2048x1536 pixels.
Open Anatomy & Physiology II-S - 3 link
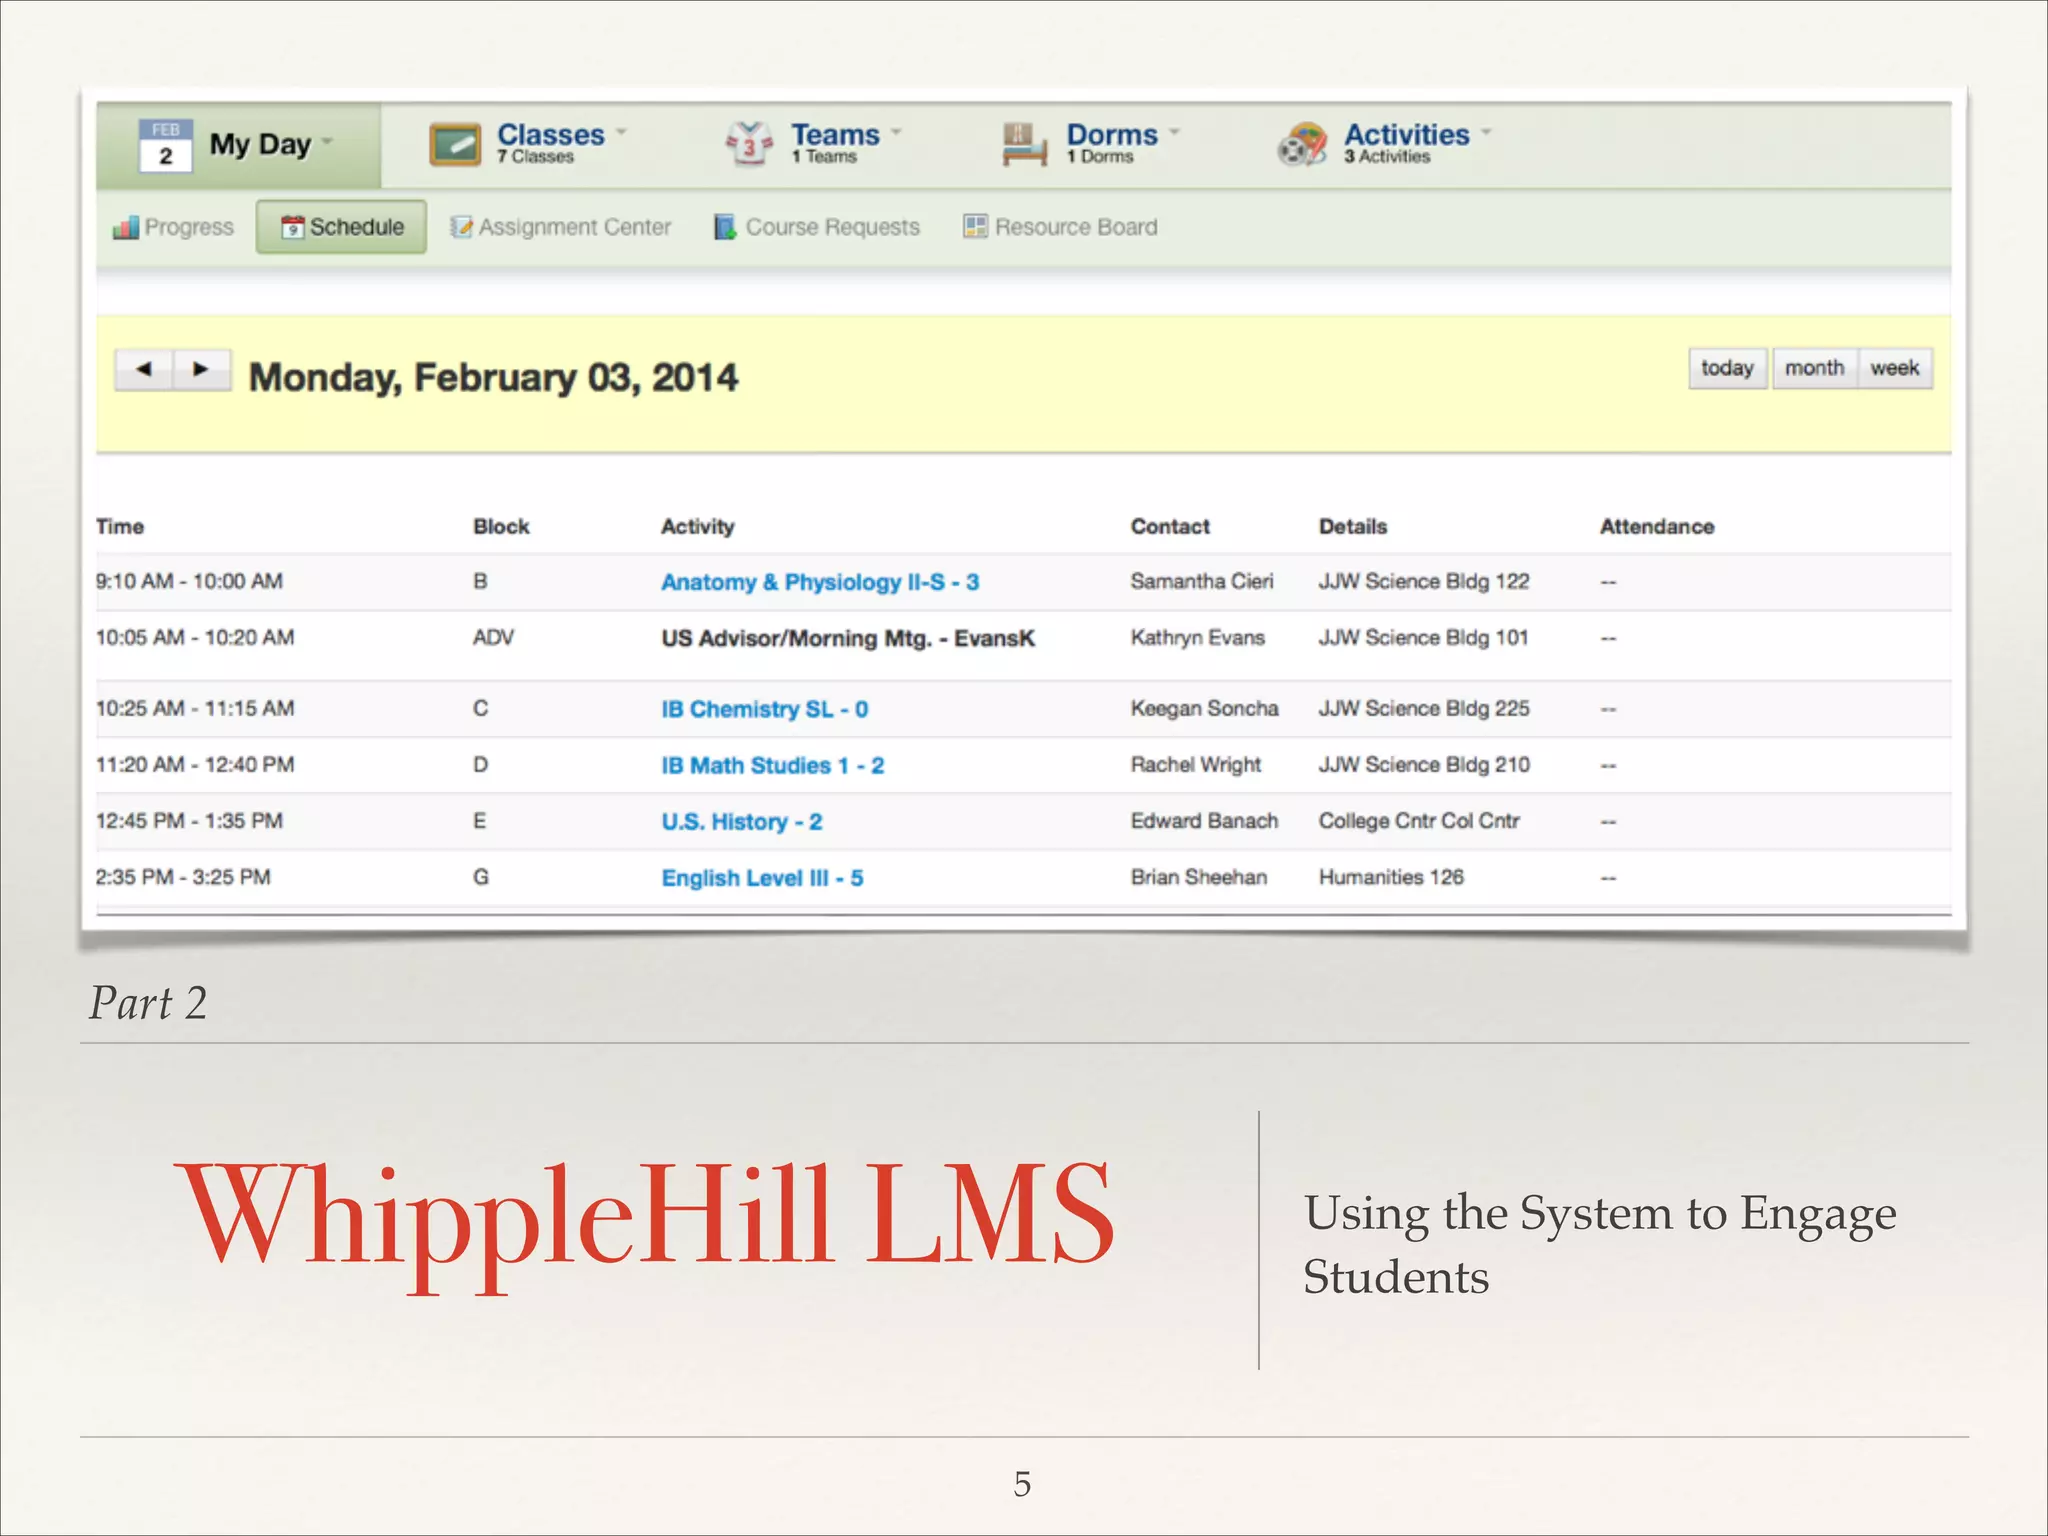(x=820, y=582)
